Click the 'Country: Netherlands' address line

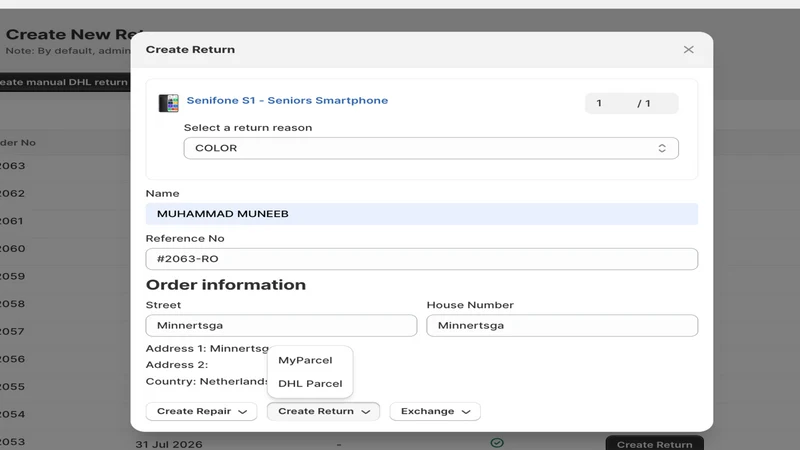pyautogui.click(x=207, y=382)
